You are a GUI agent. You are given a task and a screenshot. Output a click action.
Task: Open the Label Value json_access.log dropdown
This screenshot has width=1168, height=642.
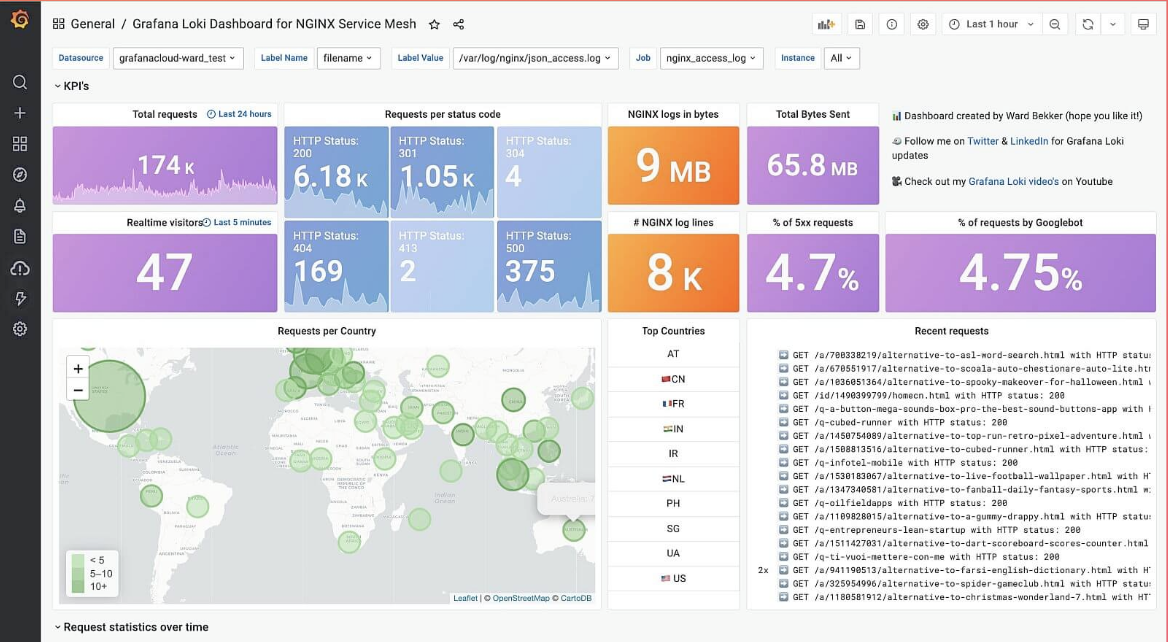pos(536,58)
